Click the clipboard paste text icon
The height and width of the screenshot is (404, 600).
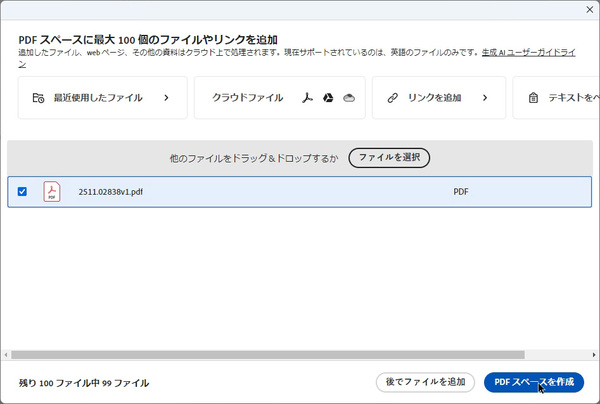[x=533, y=98]
